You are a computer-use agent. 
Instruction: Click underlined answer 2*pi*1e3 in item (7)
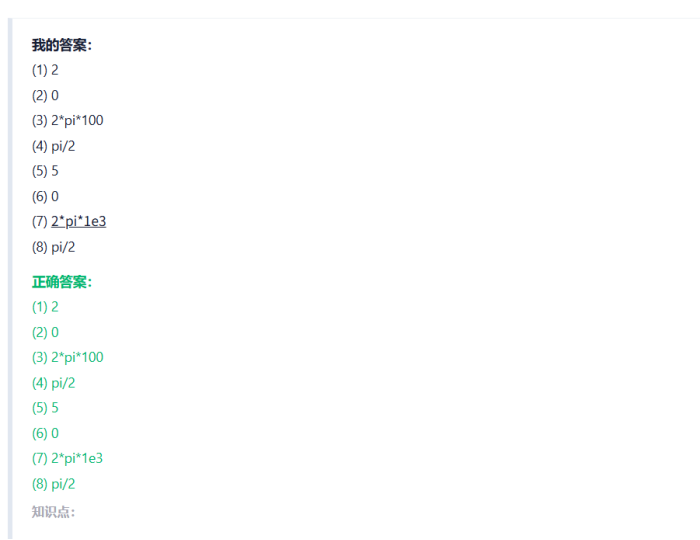[x=79, y=221]
